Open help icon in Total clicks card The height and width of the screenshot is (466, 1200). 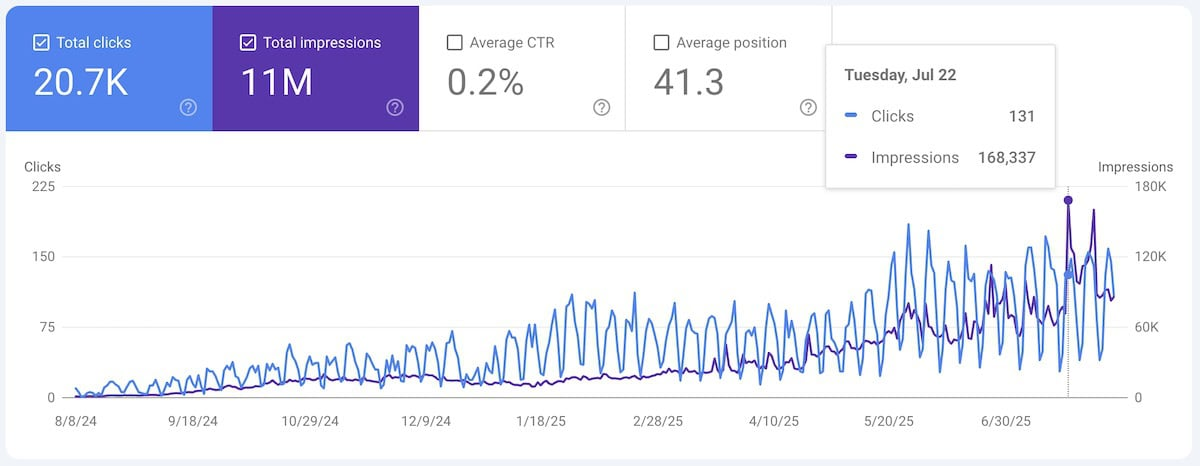tap(188, 108)
